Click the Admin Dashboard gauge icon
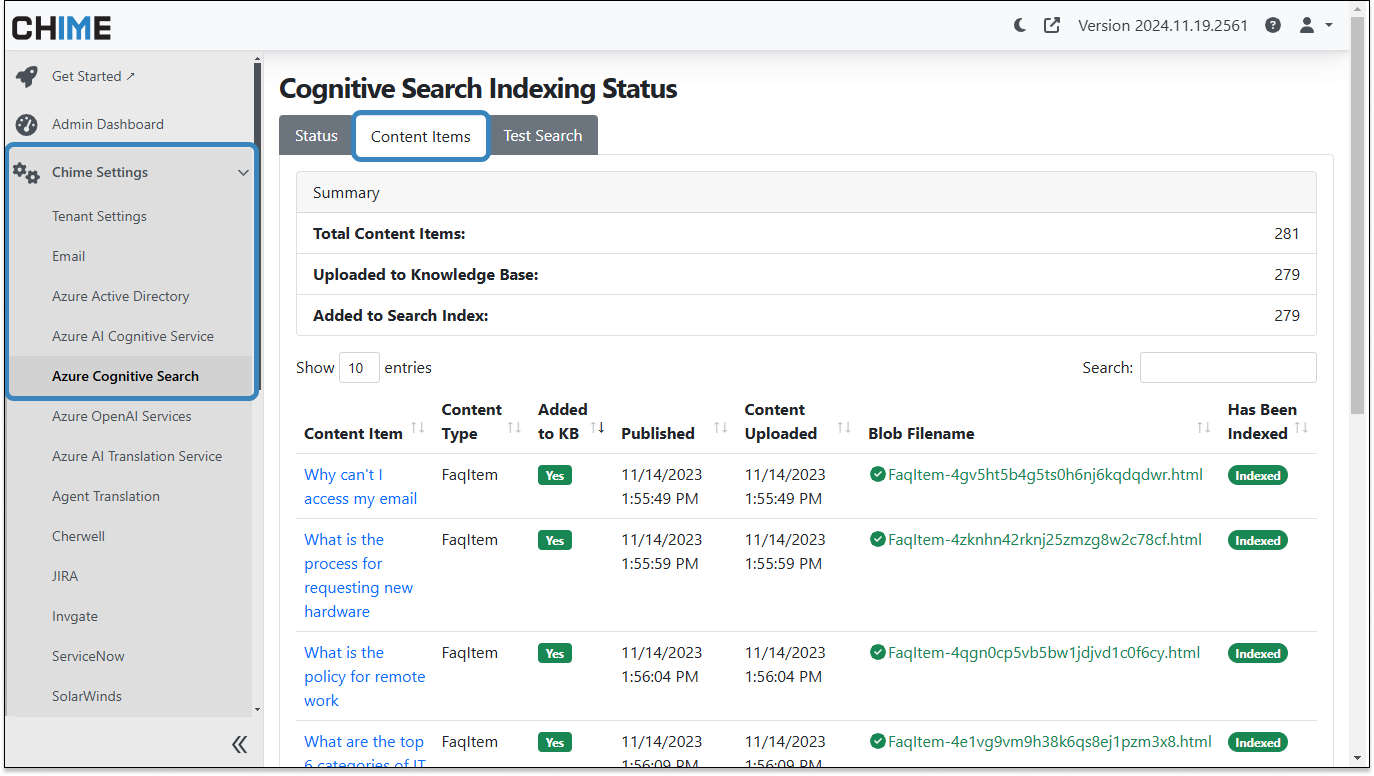Screen dimensions: 1374x776 tap(27, 125)
